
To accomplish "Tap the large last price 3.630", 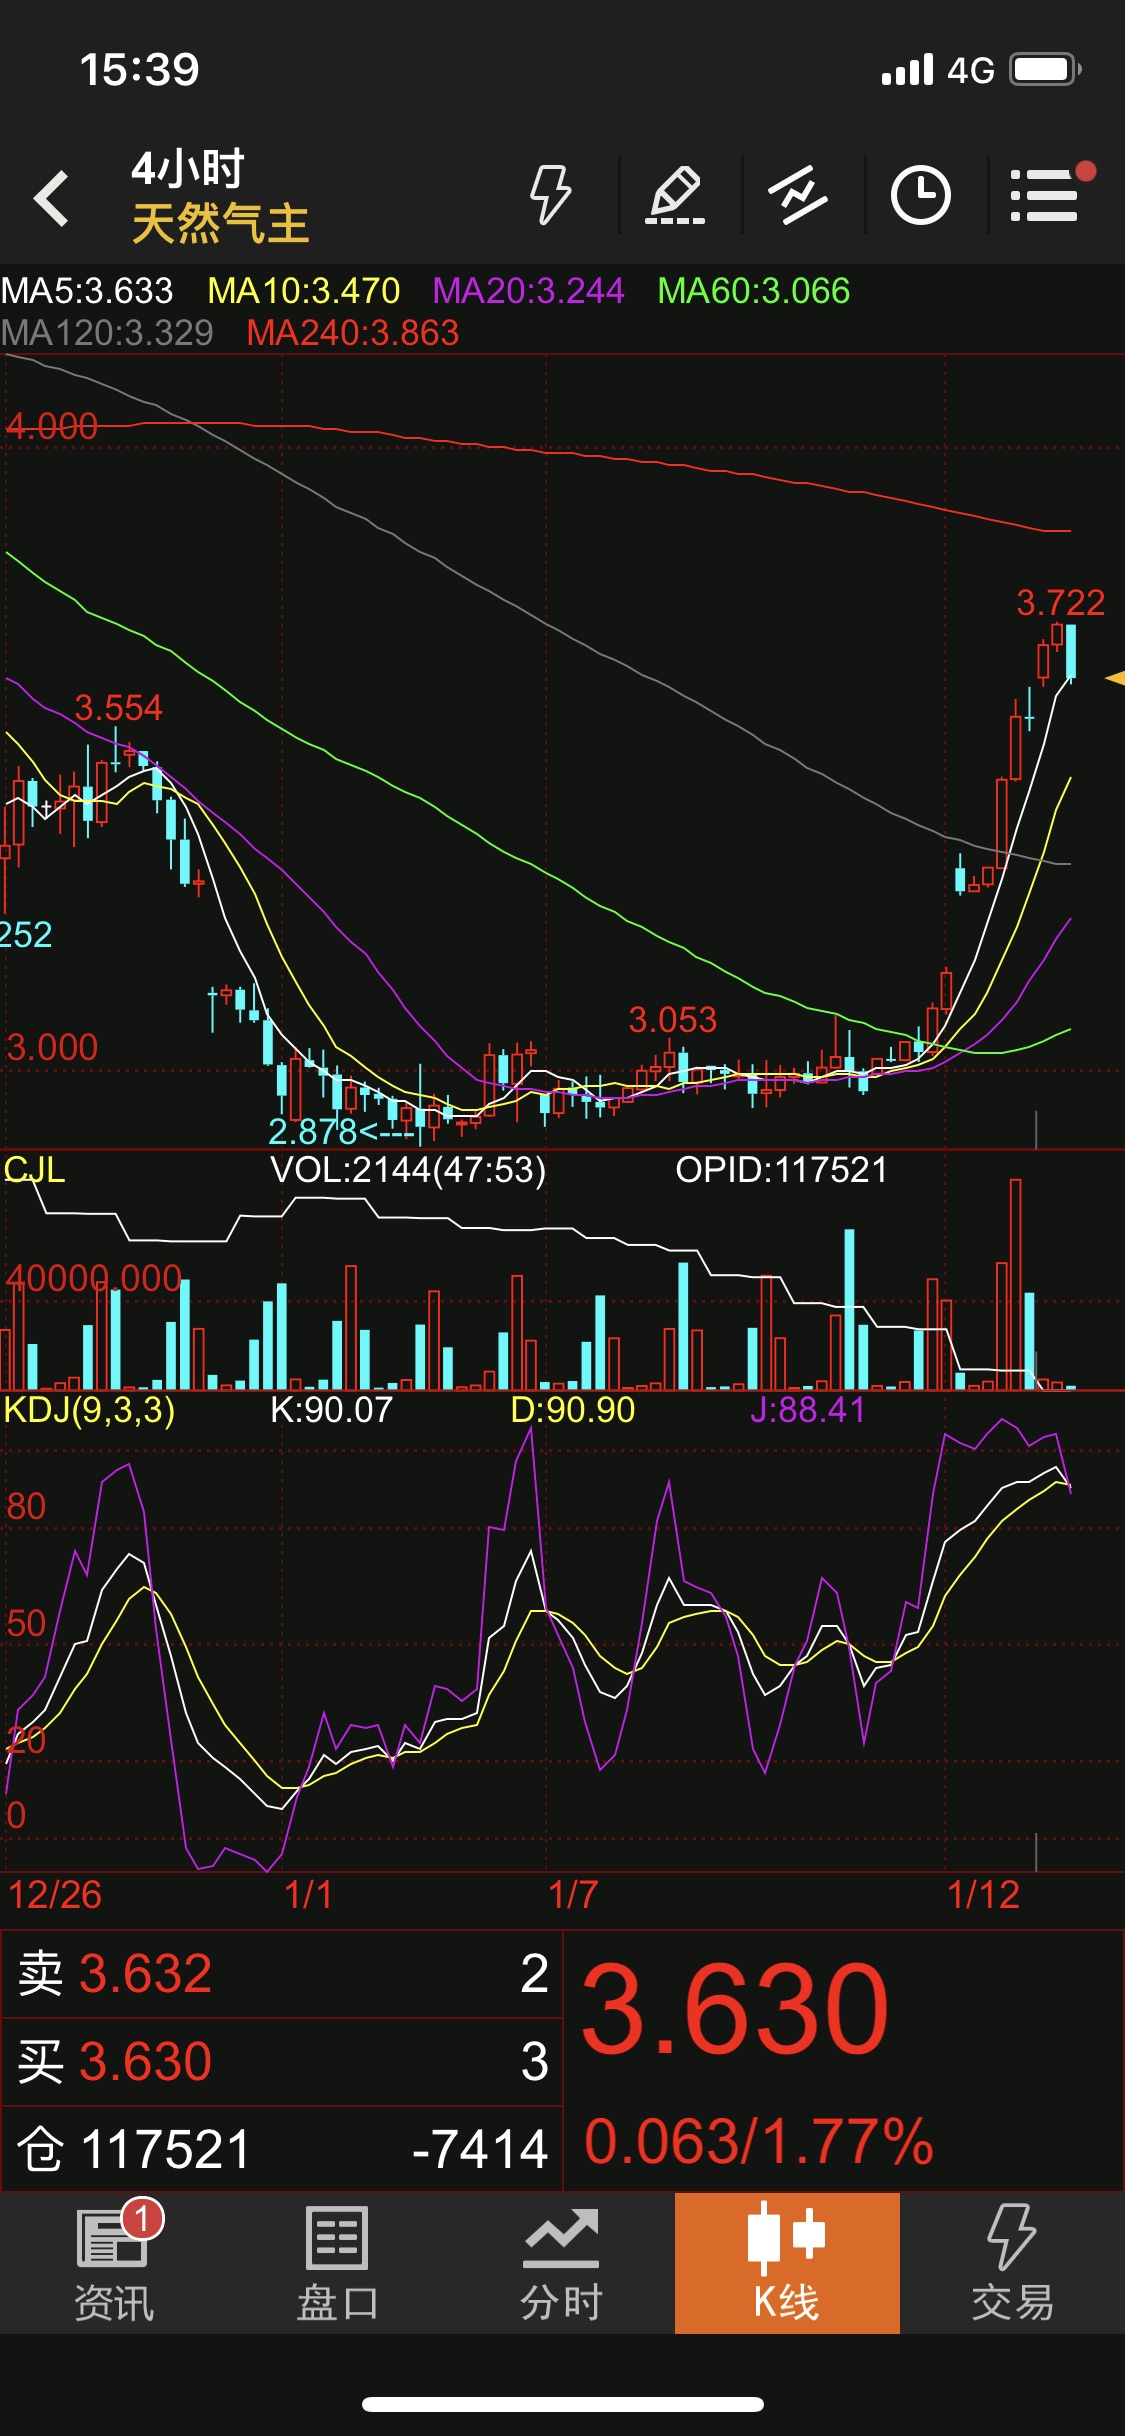I will click(x=735, y=2011).
